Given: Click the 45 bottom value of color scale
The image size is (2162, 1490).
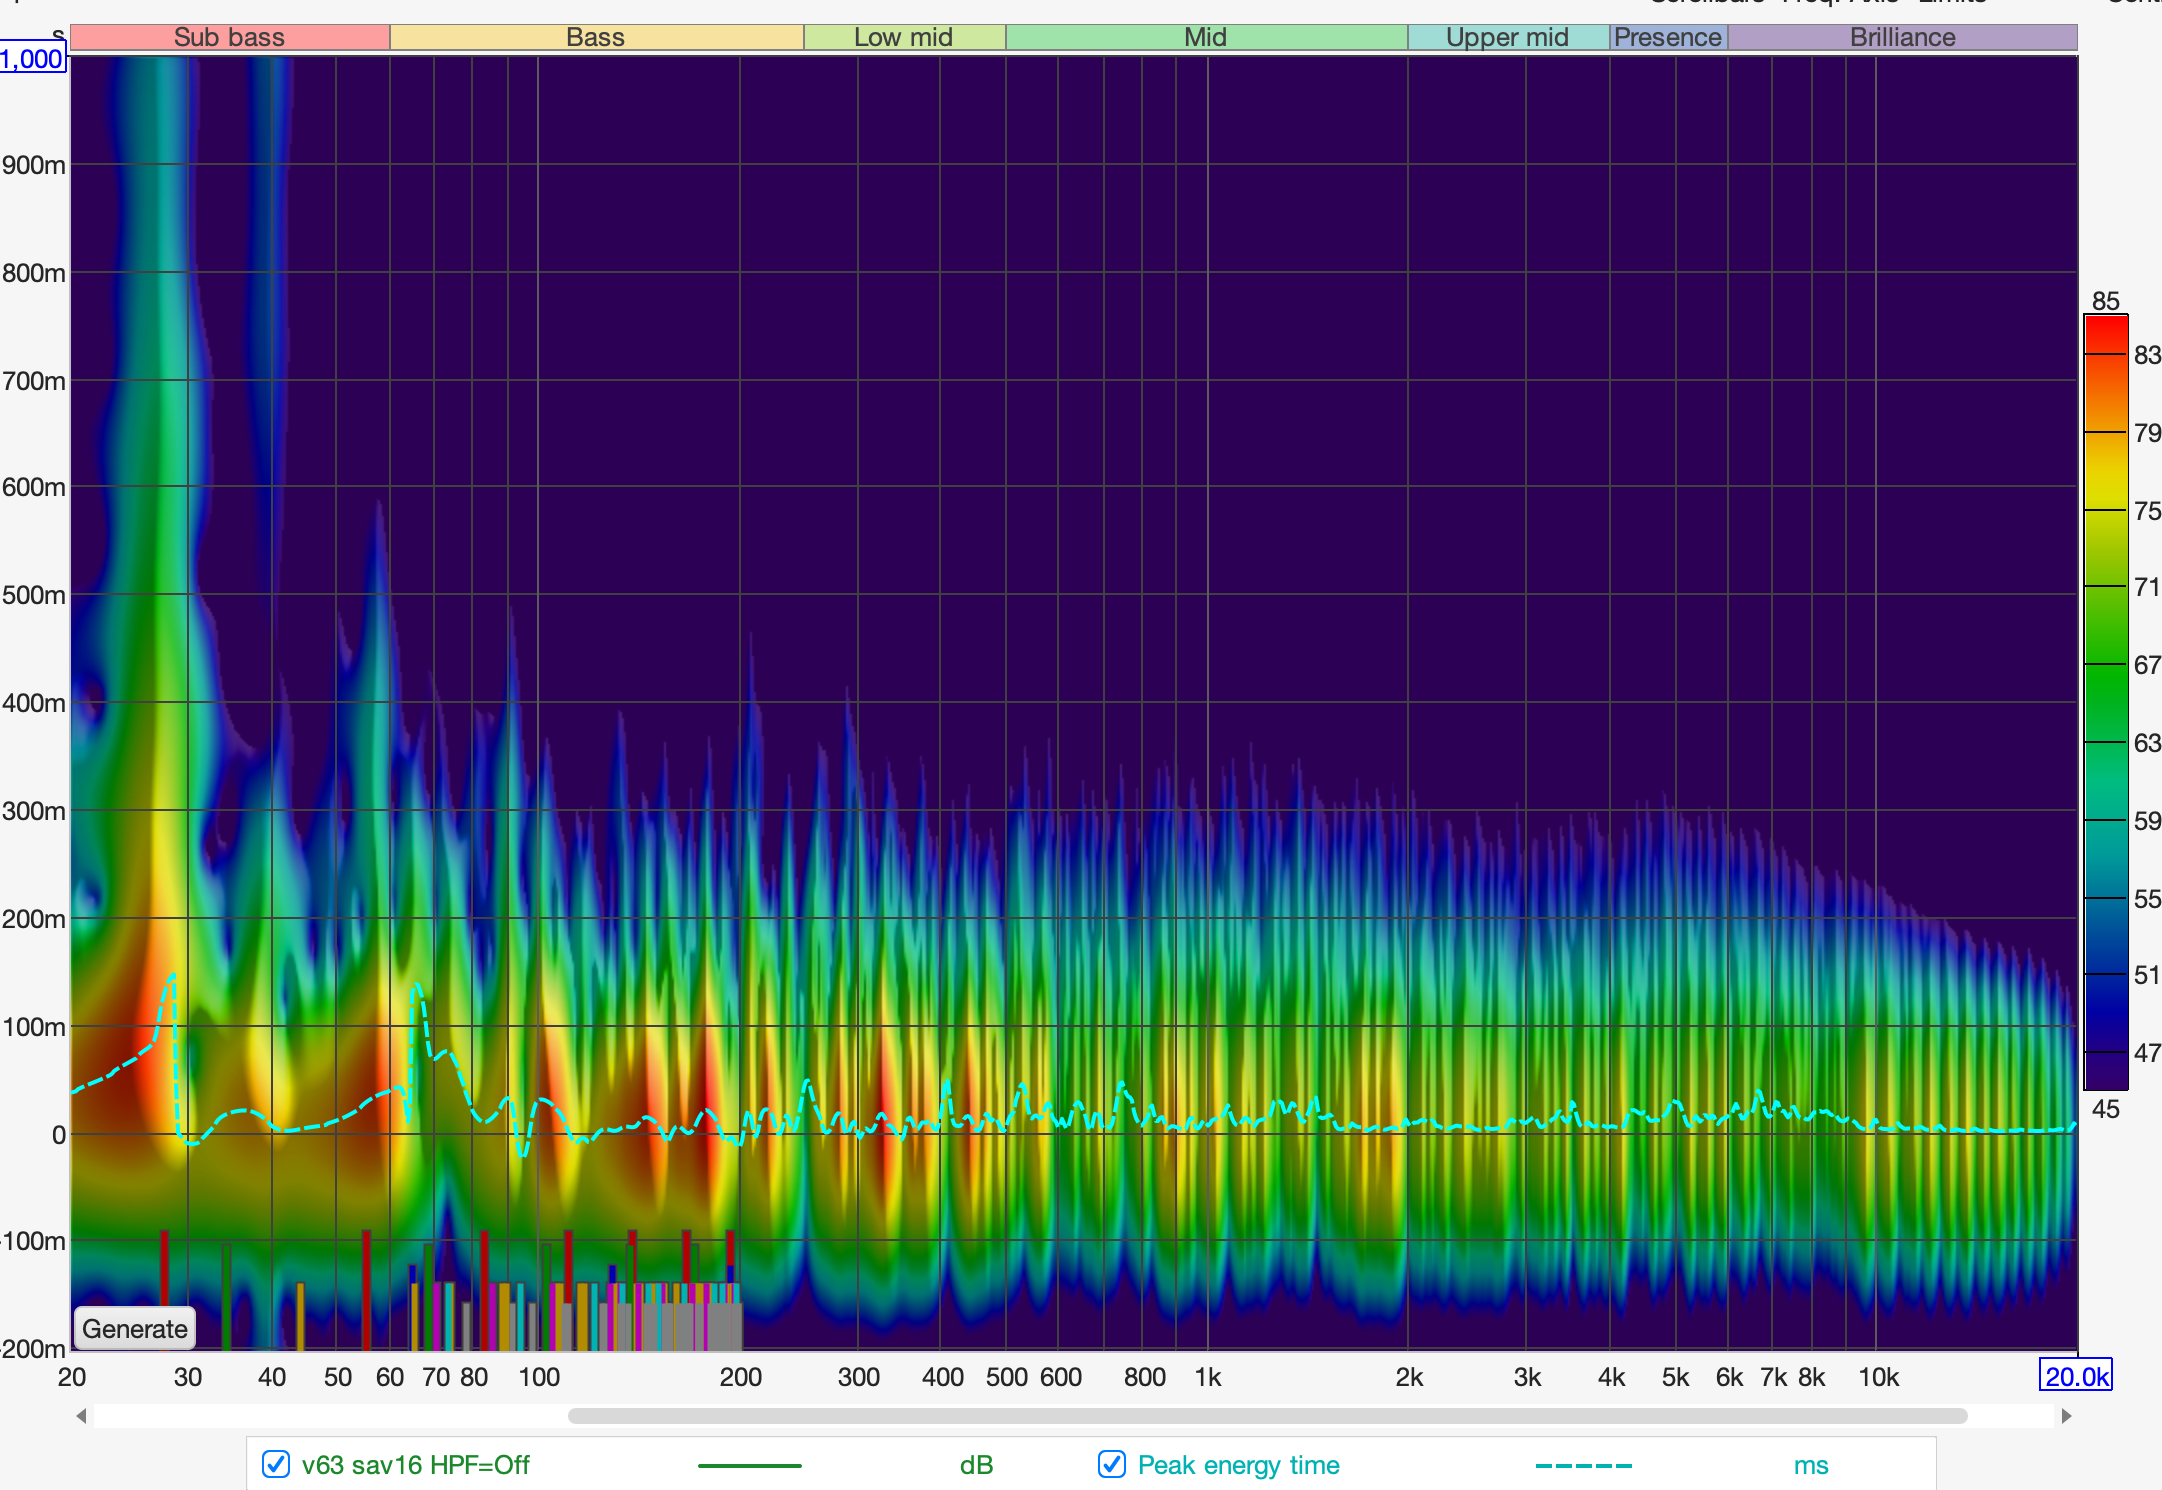Looking at the screenshot, I should click(x=2105, y=1109).
